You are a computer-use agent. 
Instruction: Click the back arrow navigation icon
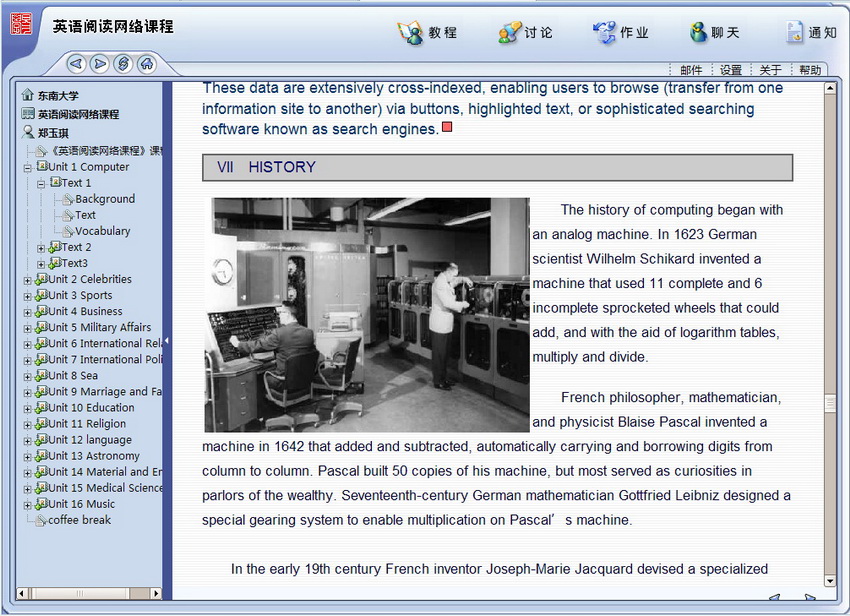[x=76, y=64]
